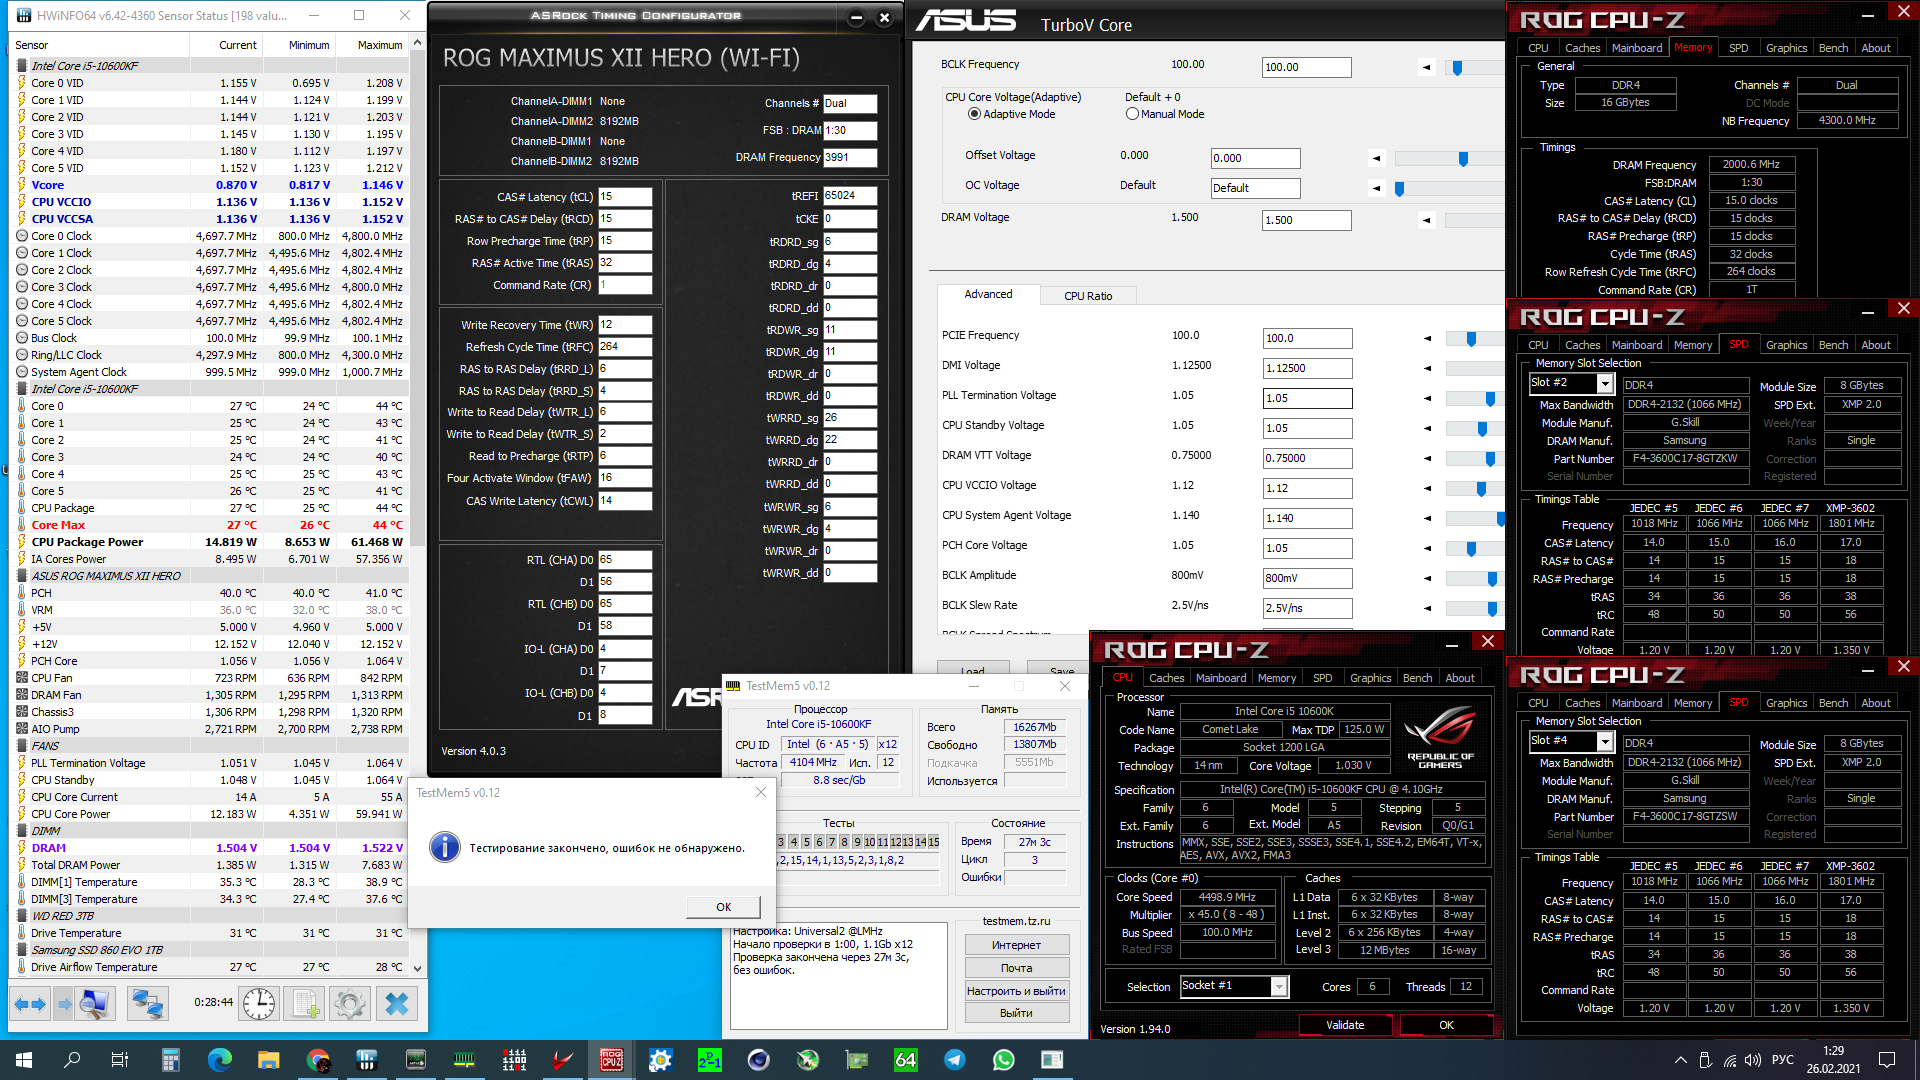This screenshot has width=1920, height=1080.
Task: Select Manual Mode radio button
Action: (x=1132, y=114)
